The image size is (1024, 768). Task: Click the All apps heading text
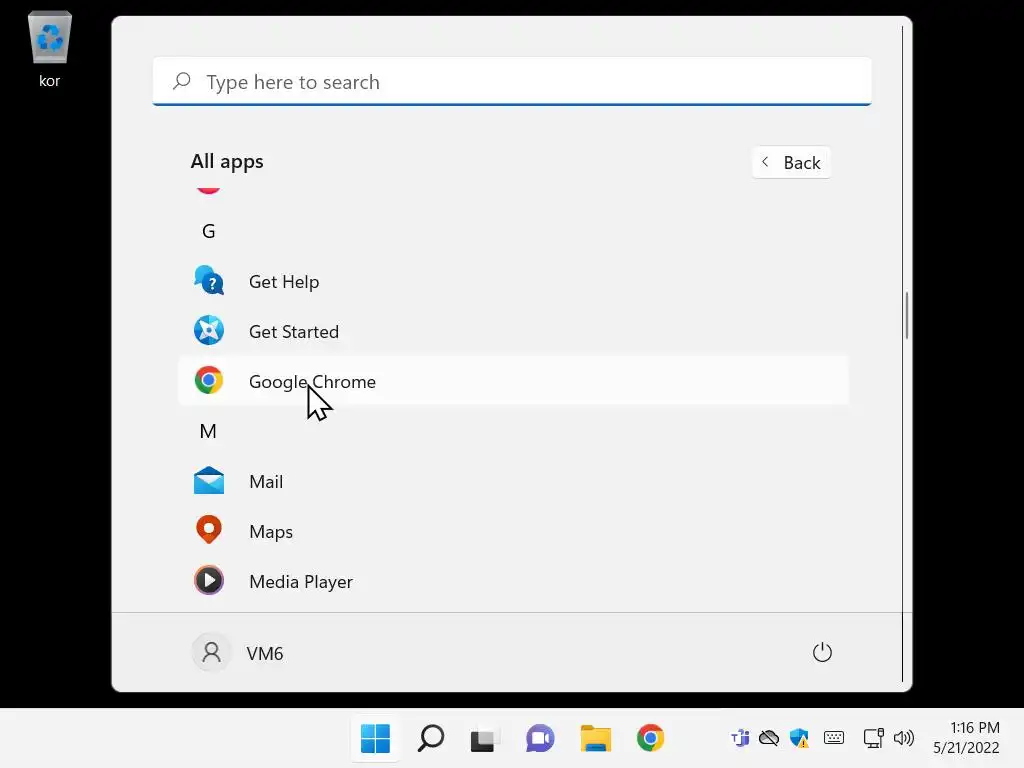click(x=227, y=161)
